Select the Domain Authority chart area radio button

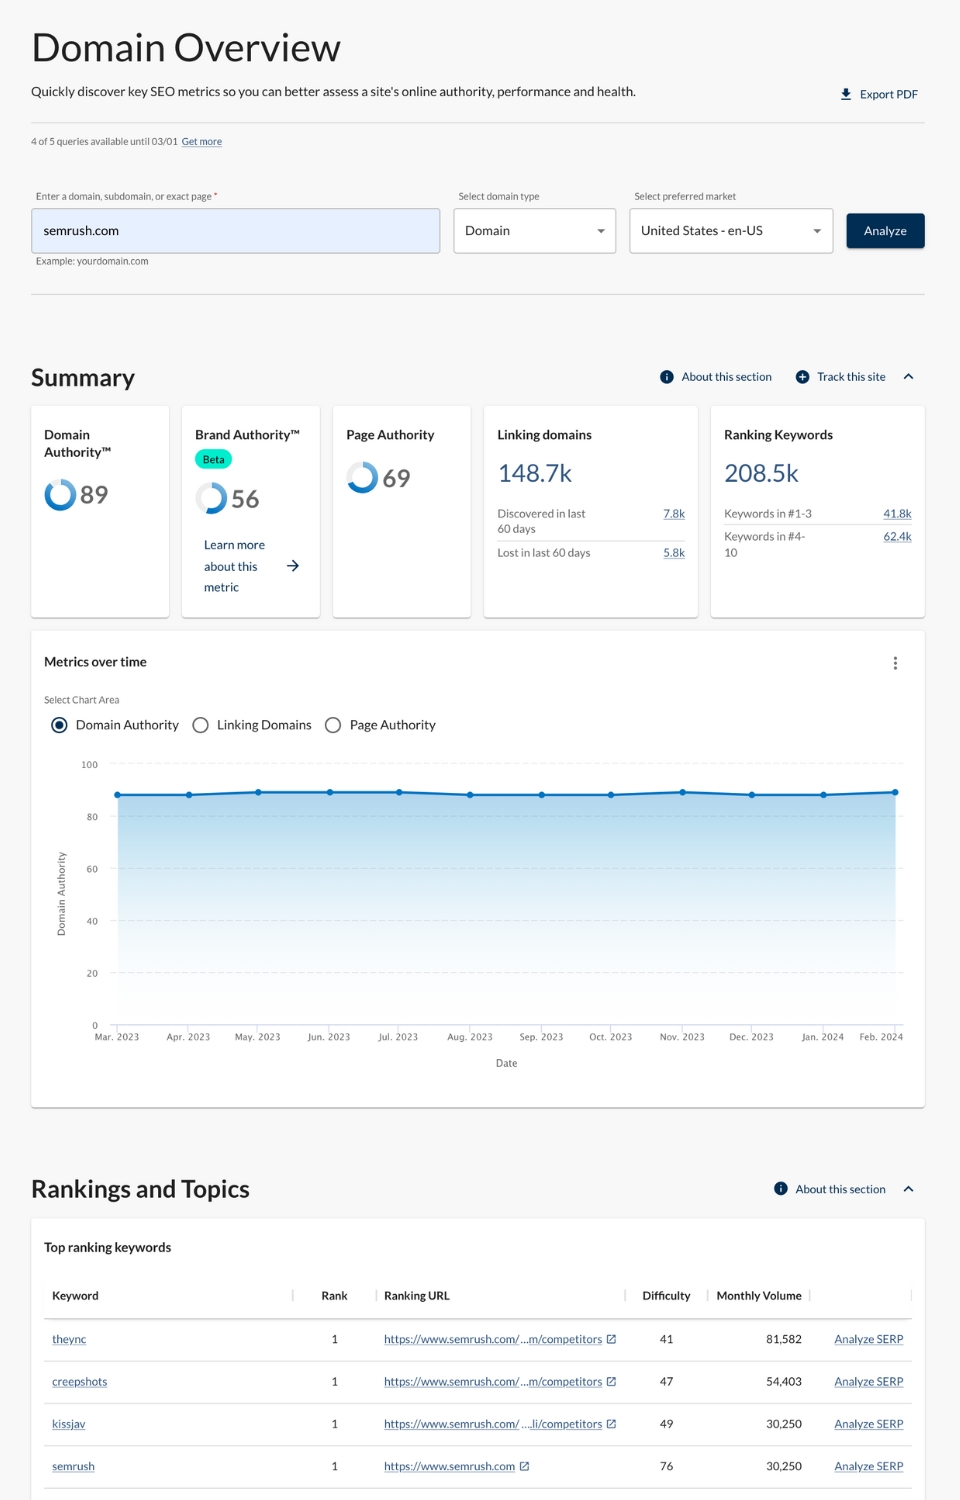(59, 725)
